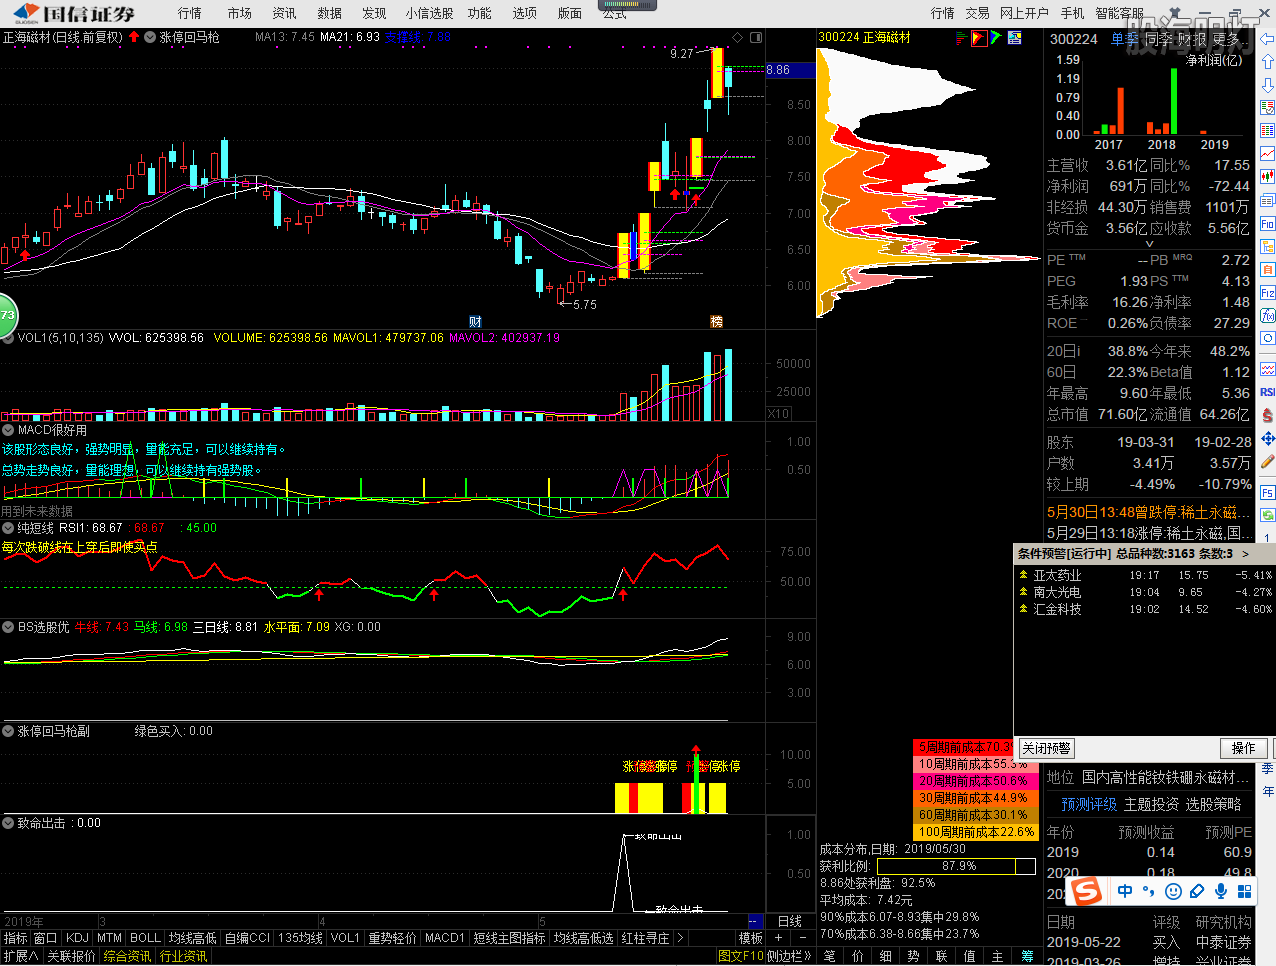Open 张停回马枪副 indicator panel dropdown

click(9, 731)
